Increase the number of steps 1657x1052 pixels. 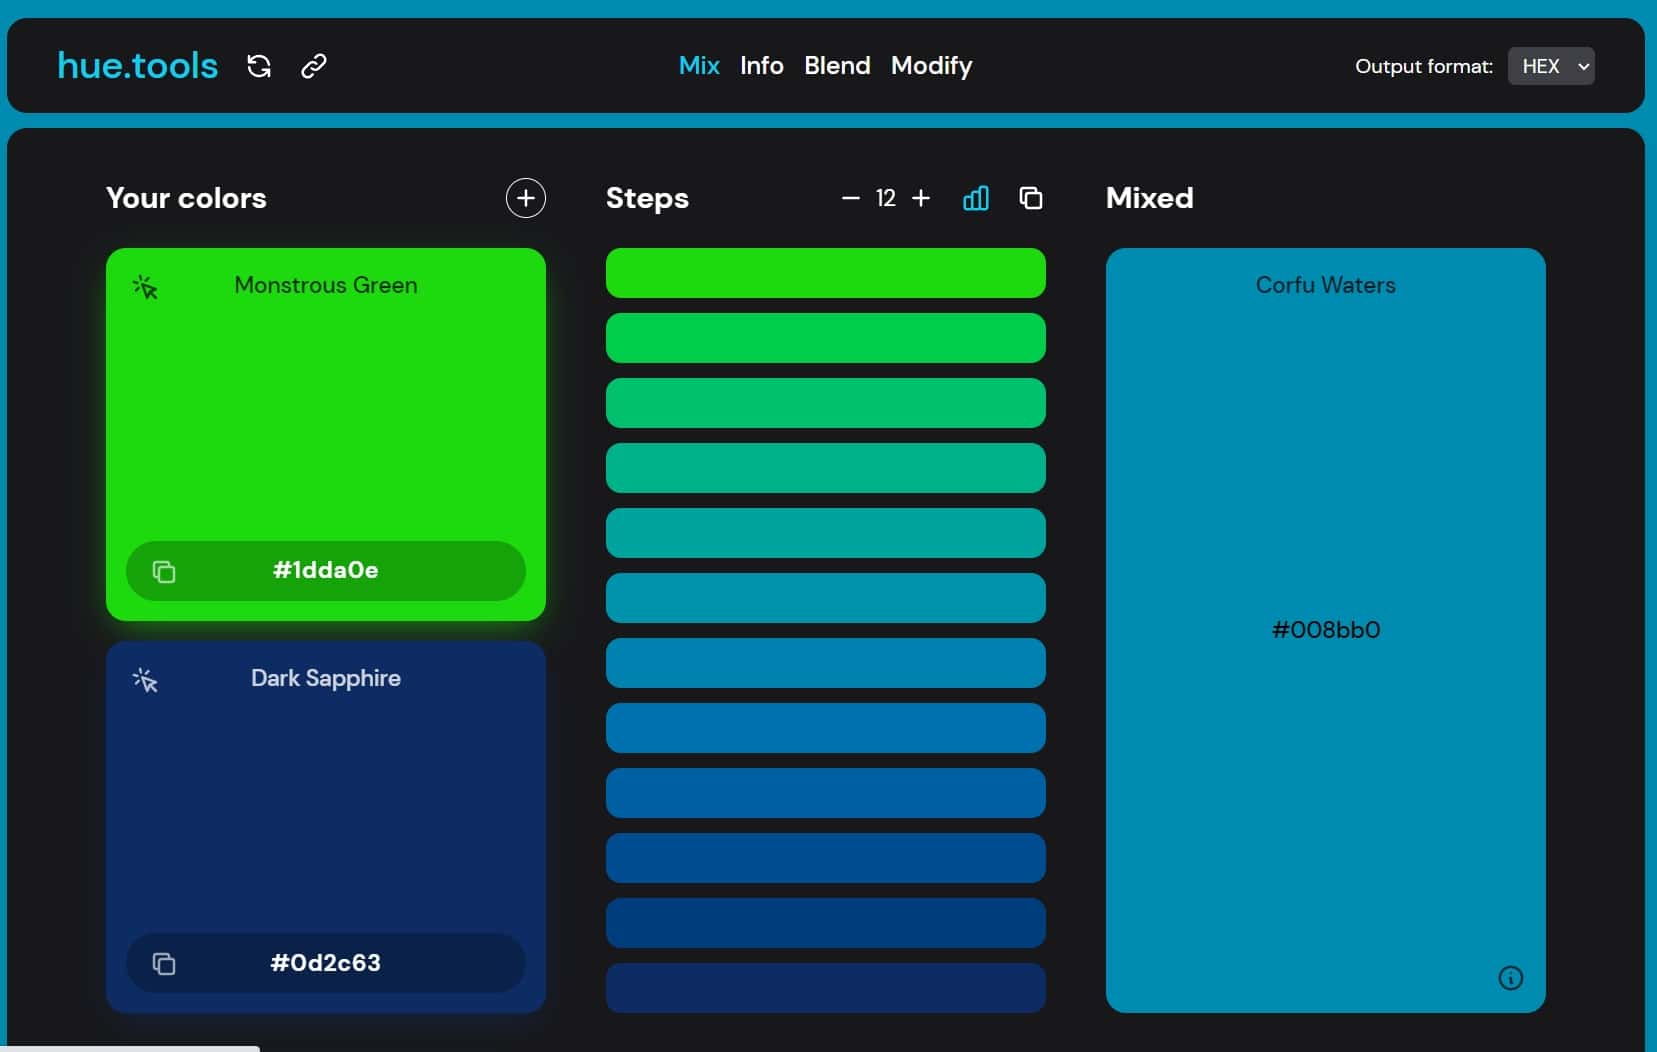pyautogui.click(x=920, y=198)
